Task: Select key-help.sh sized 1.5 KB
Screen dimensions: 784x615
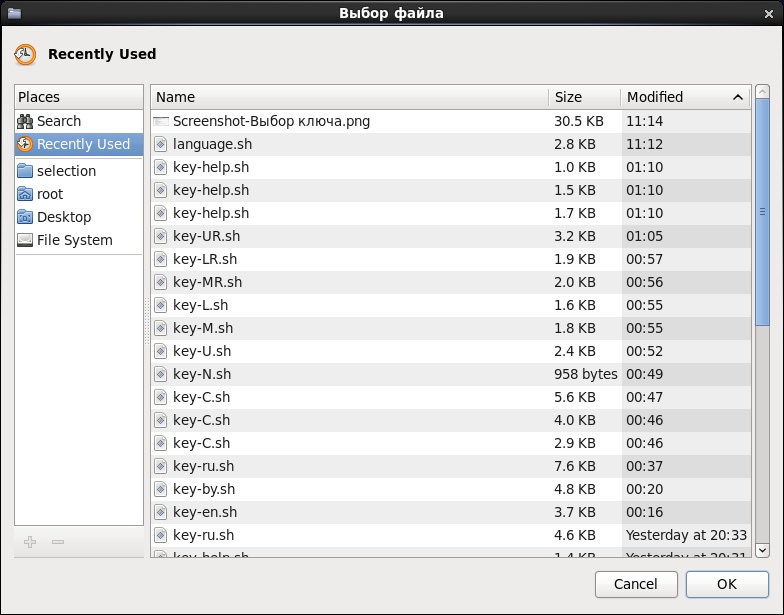Action: (451, 190)
